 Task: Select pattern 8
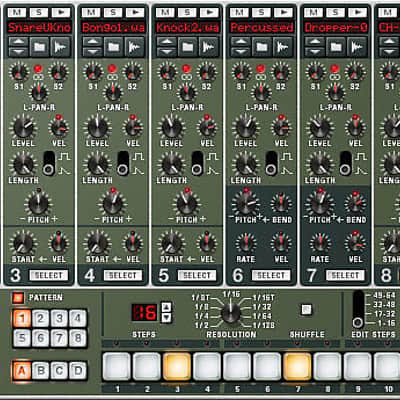click(x=77, y=338)
